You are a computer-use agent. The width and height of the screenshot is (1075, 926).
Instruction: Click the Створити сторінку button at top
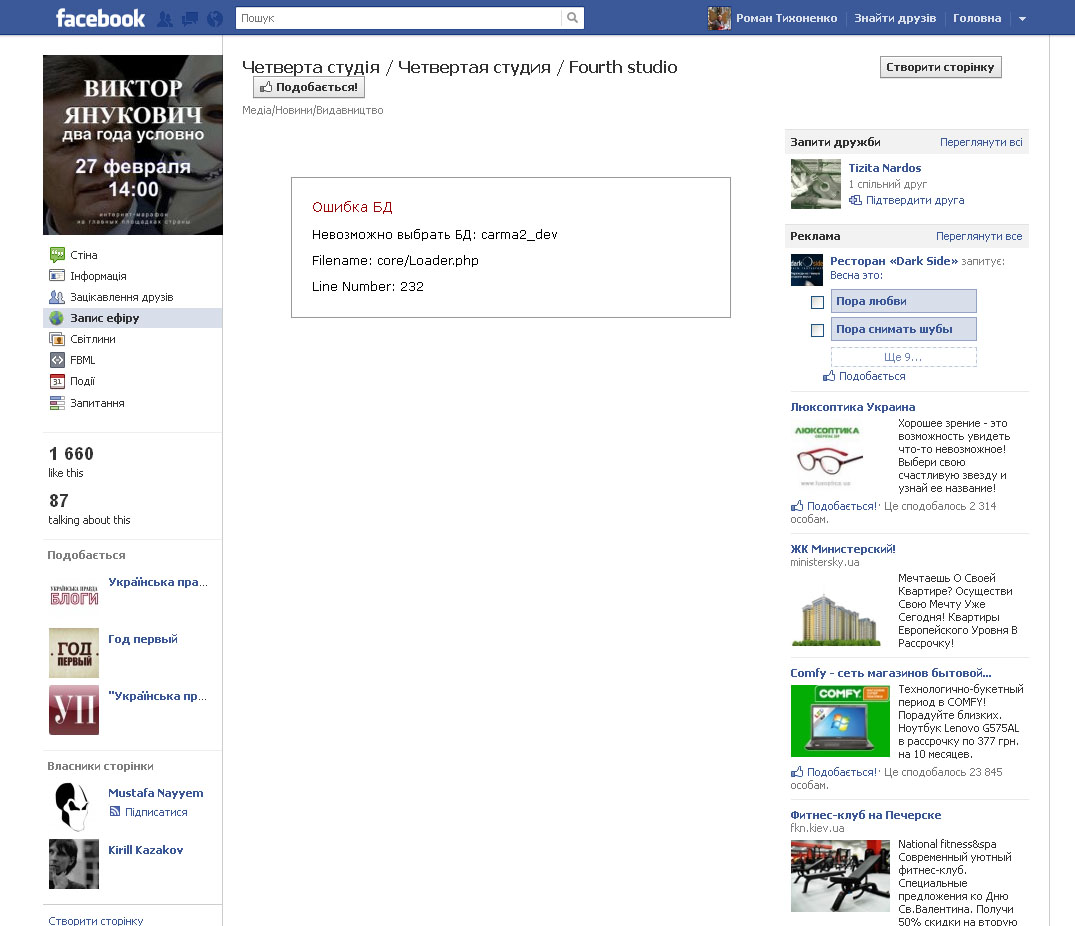point(940,67)
